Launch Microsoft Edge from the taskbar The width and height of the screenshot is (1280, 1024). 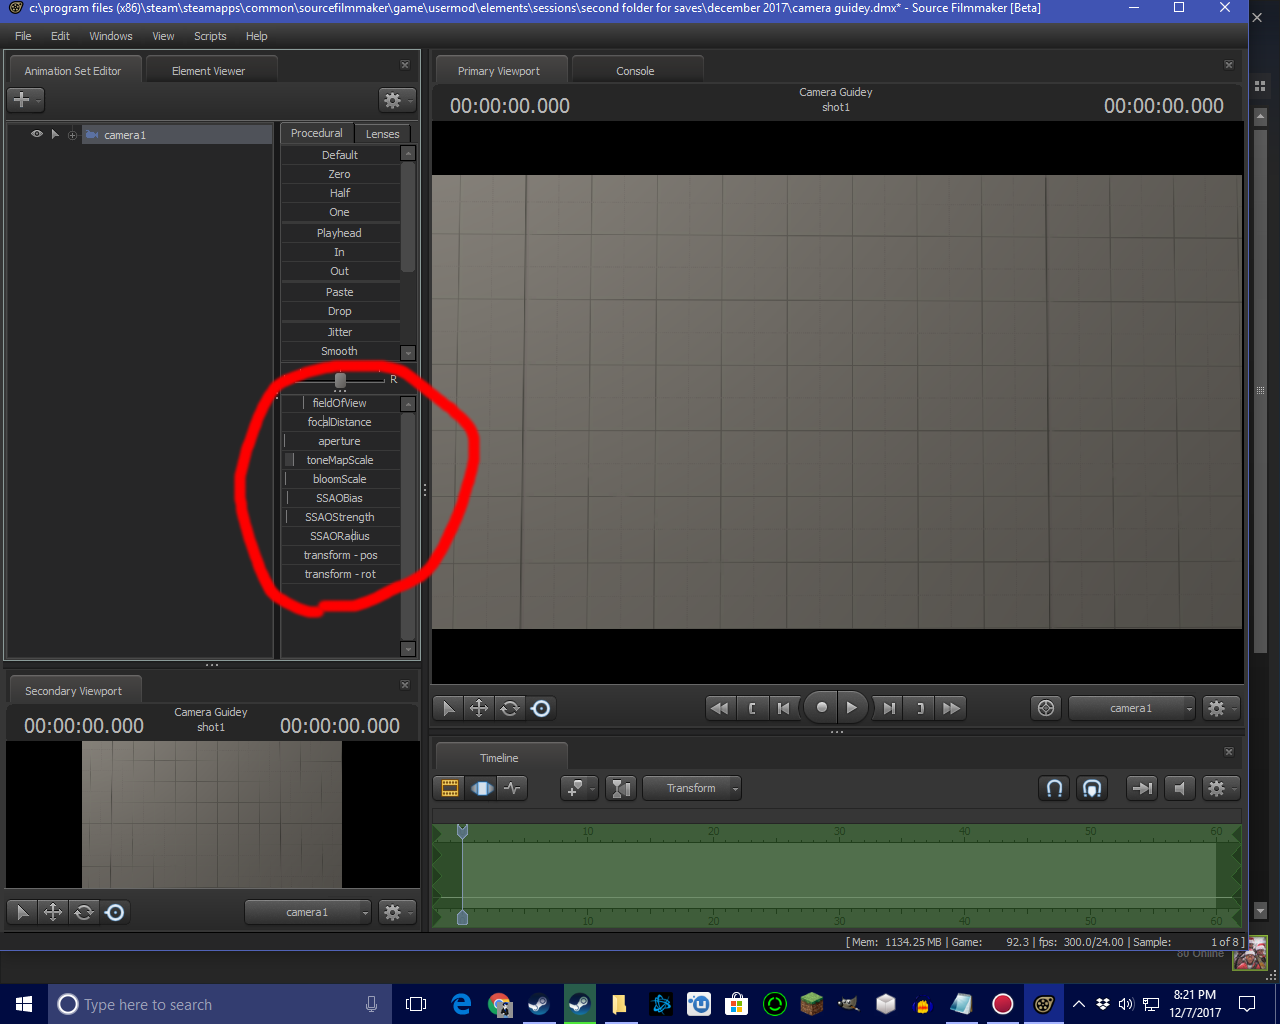(x=461, y=1004)
